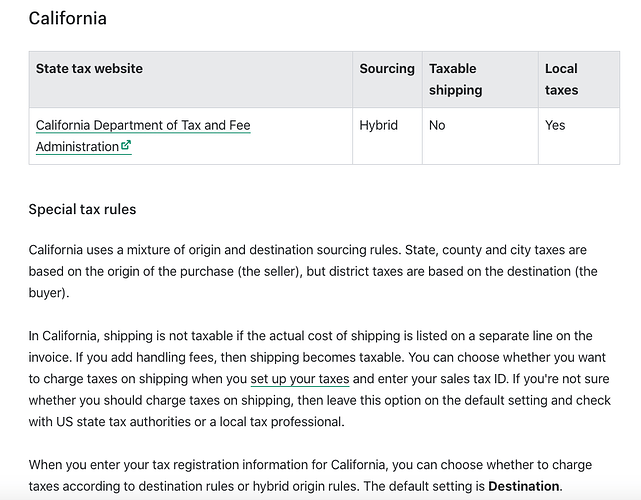Click the 'State tax website' column header
This screenshot has height=500, width=641.
pos(89,69)
